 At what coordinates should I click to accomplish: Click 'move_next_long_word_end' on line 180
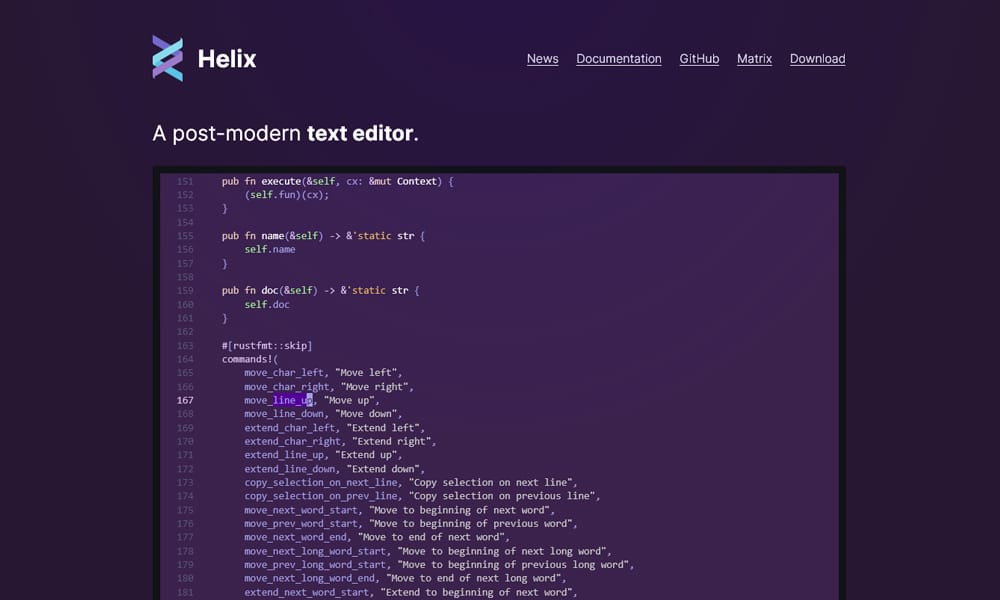point(309,578)
